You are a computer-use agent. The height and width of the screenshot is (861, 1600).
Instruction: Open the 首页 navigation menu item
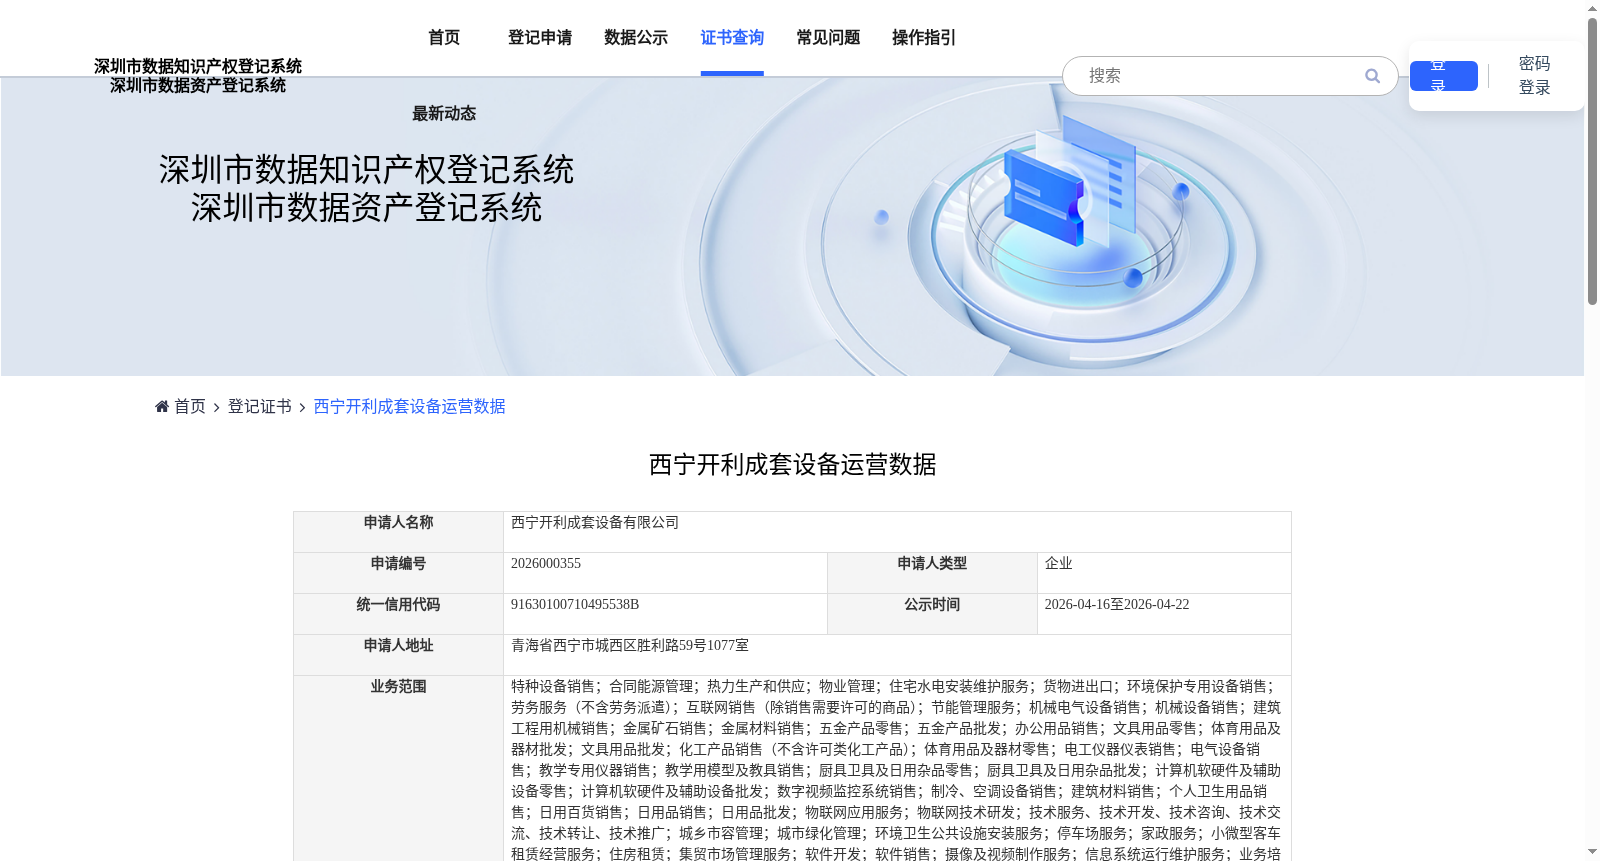(444, 38)
